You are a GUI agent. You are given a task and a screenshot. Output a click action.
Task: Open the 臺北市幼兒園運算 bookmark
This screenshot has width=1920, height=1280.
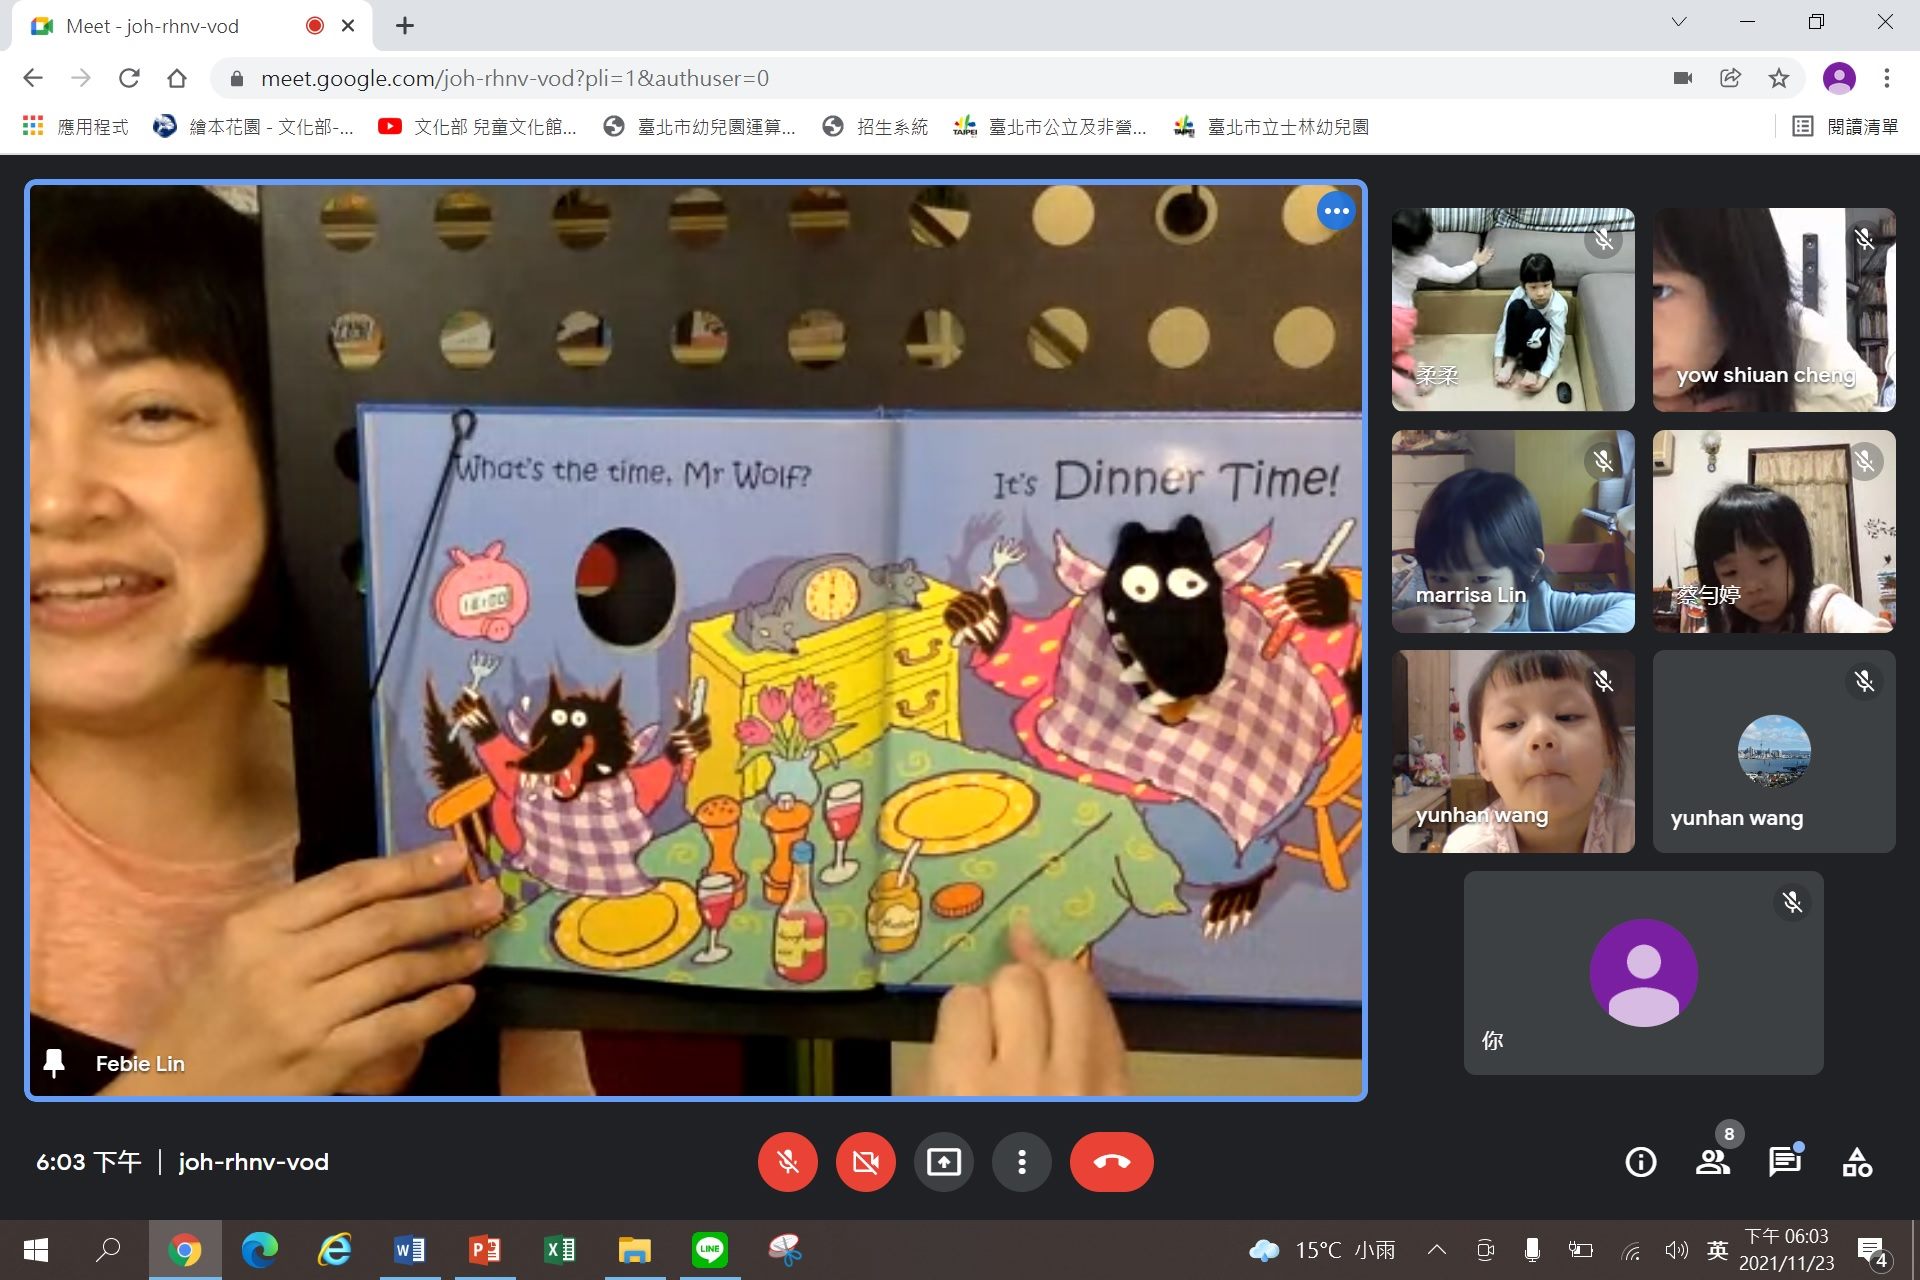coord(700,127)
